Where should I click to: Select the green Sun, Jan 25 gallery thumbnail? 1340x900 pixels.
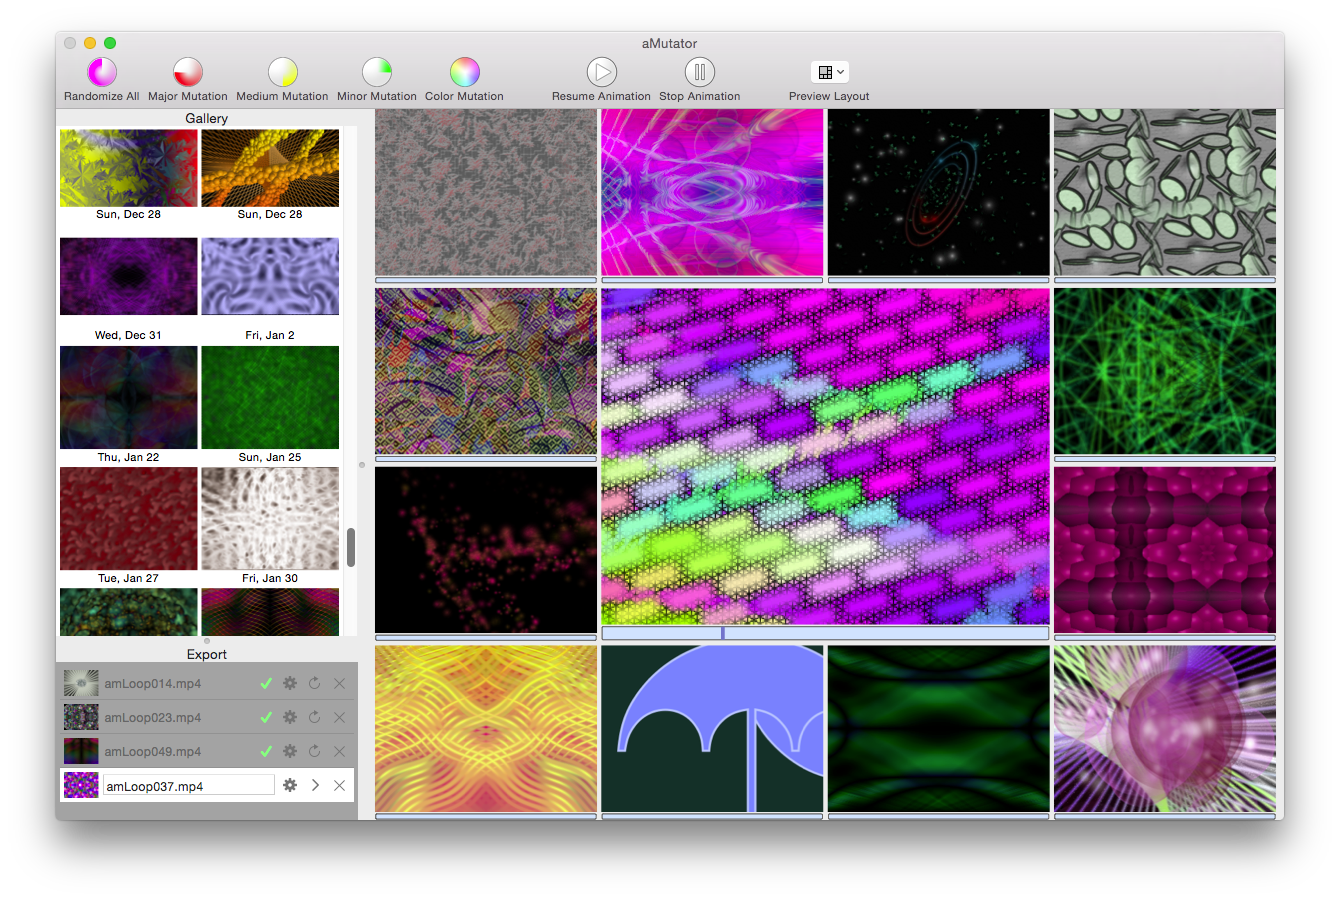270,398
